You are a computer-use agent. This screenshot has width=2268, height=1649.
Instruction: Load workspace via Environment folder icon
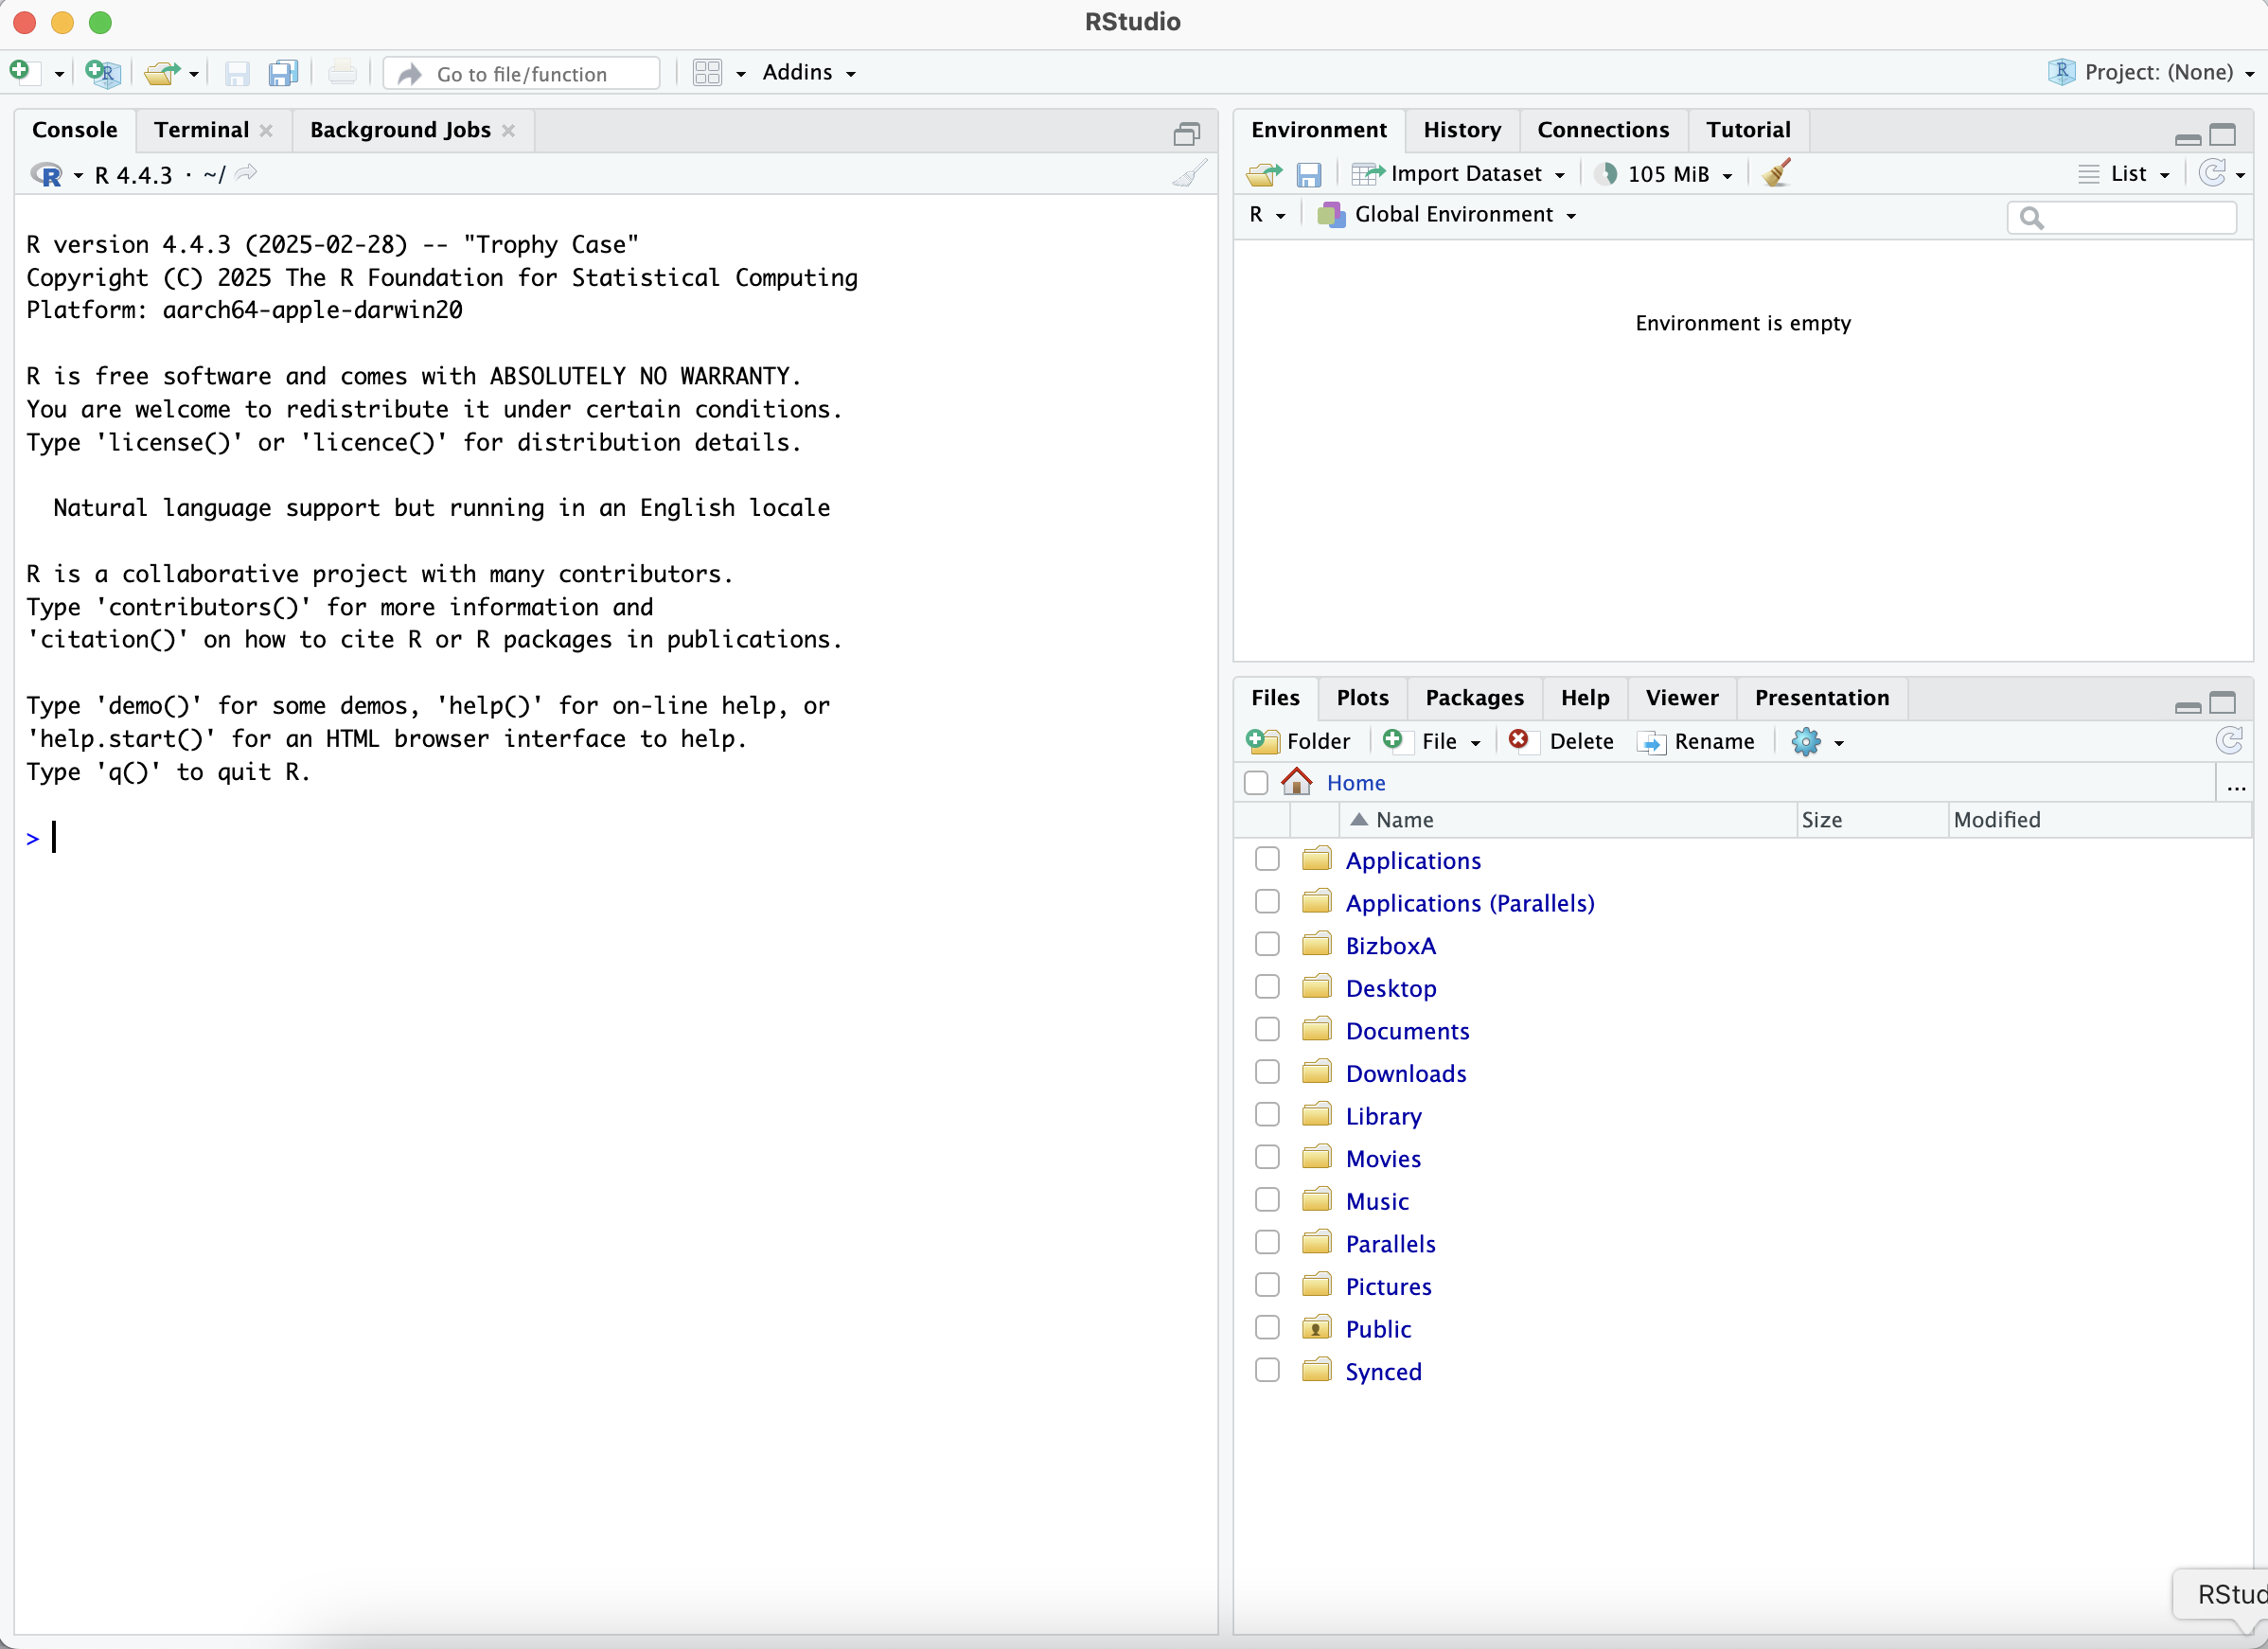1264,174
